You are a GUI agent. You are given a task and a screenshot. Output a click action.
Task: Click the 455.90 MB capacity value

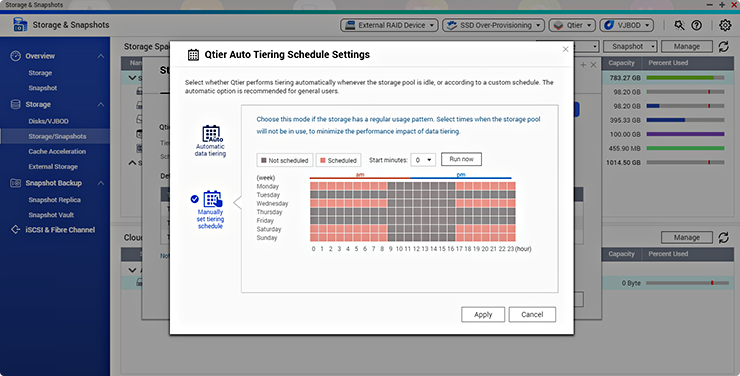(624, 148)
